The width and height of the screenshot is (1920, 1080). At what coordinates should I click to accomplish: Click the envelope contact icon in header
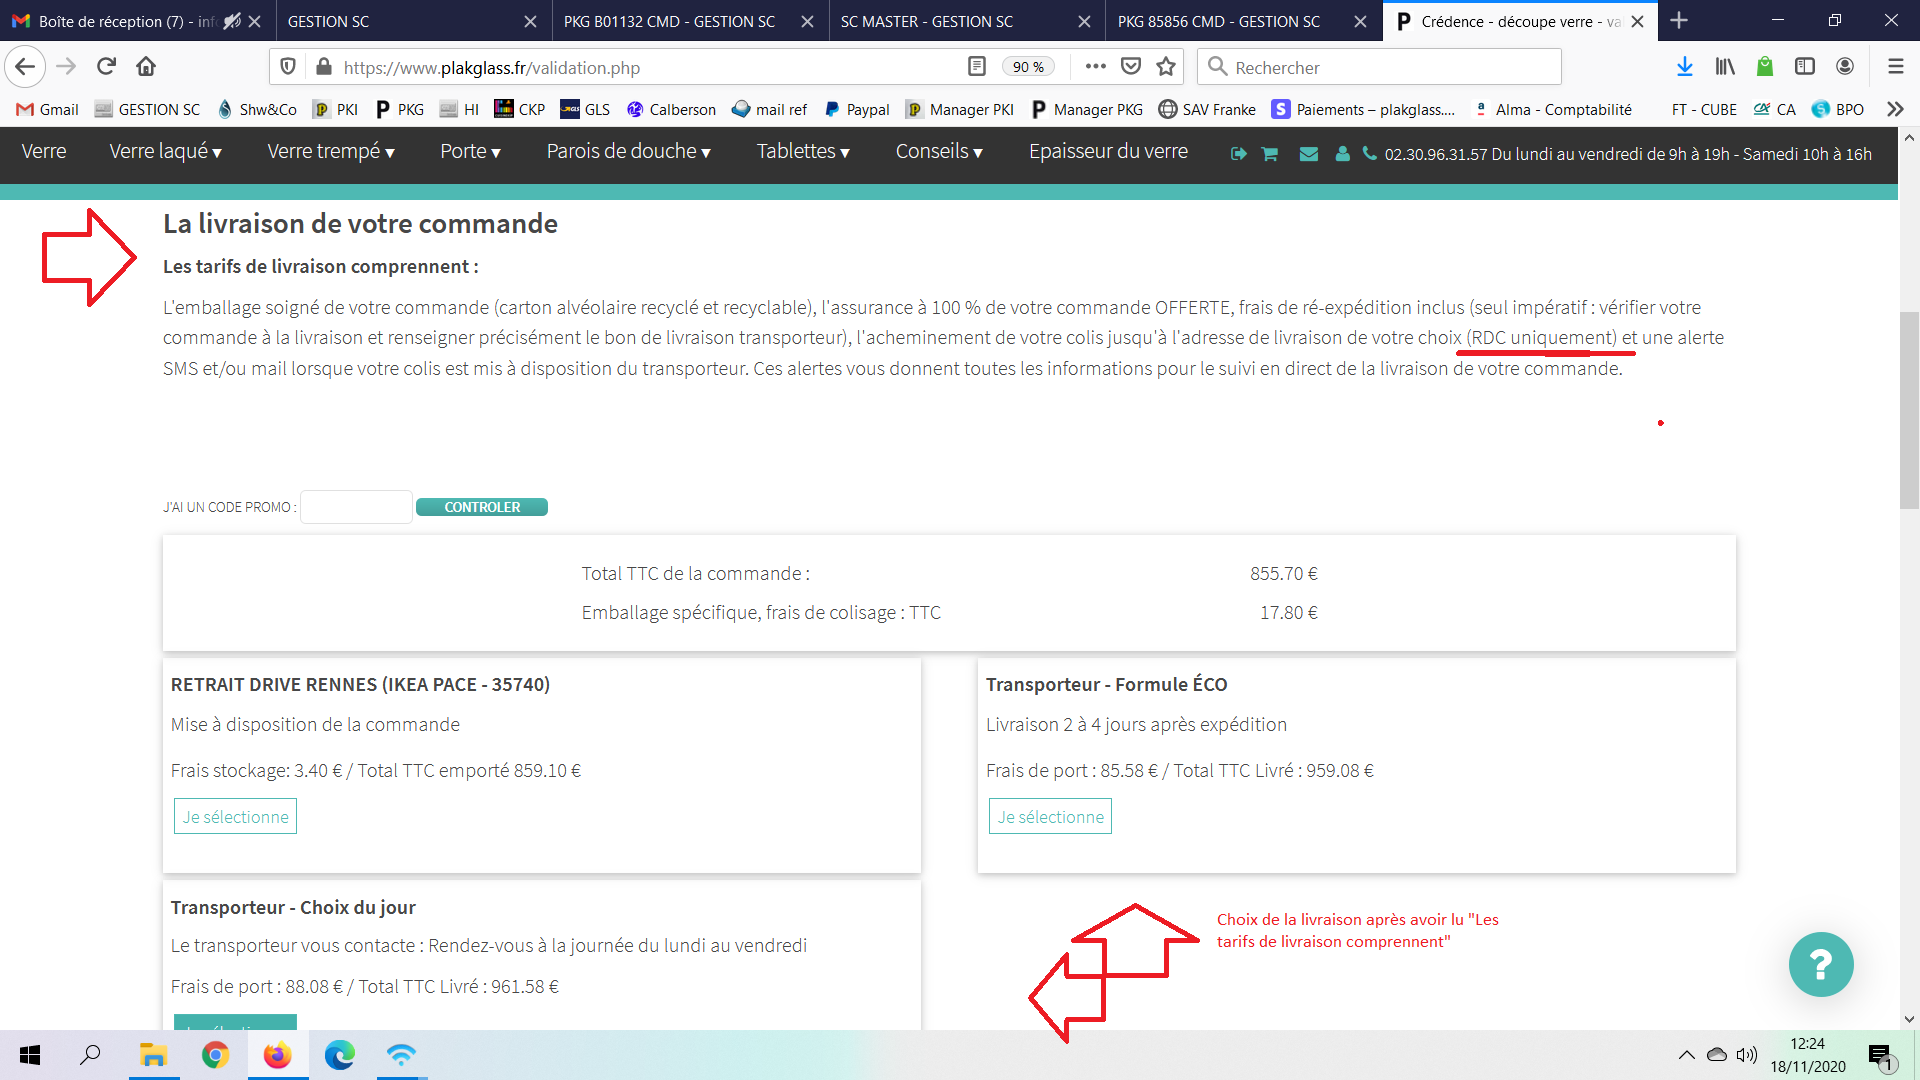click(x=1308, y=154)
